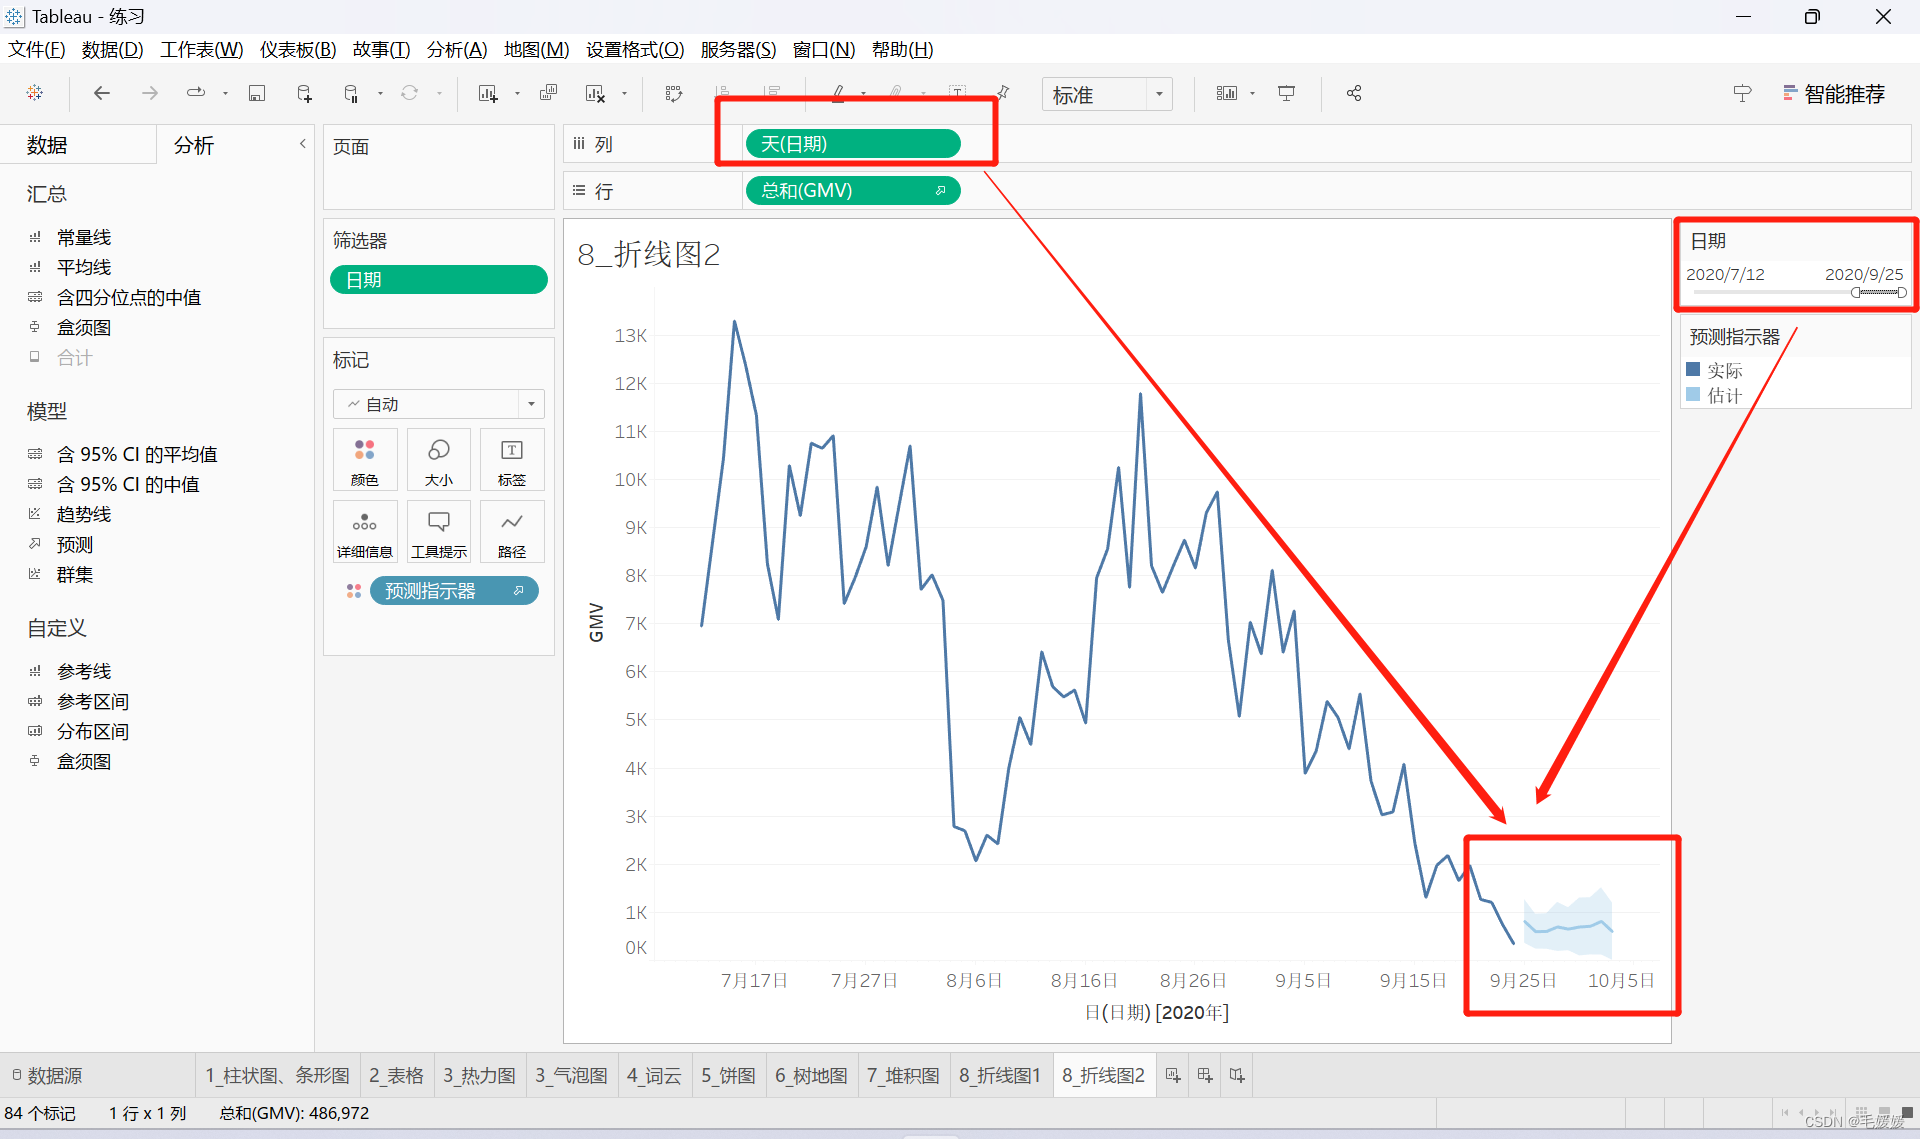Select the 日期 filter pill
This screenshot has width=1920, height=1139.
click(439, 280)
